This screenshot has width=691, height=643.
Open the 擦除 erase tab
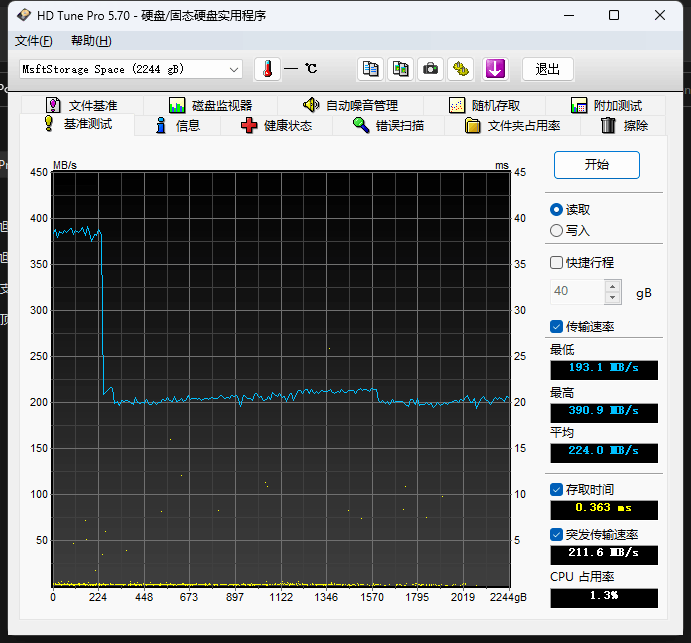(624, 125)
